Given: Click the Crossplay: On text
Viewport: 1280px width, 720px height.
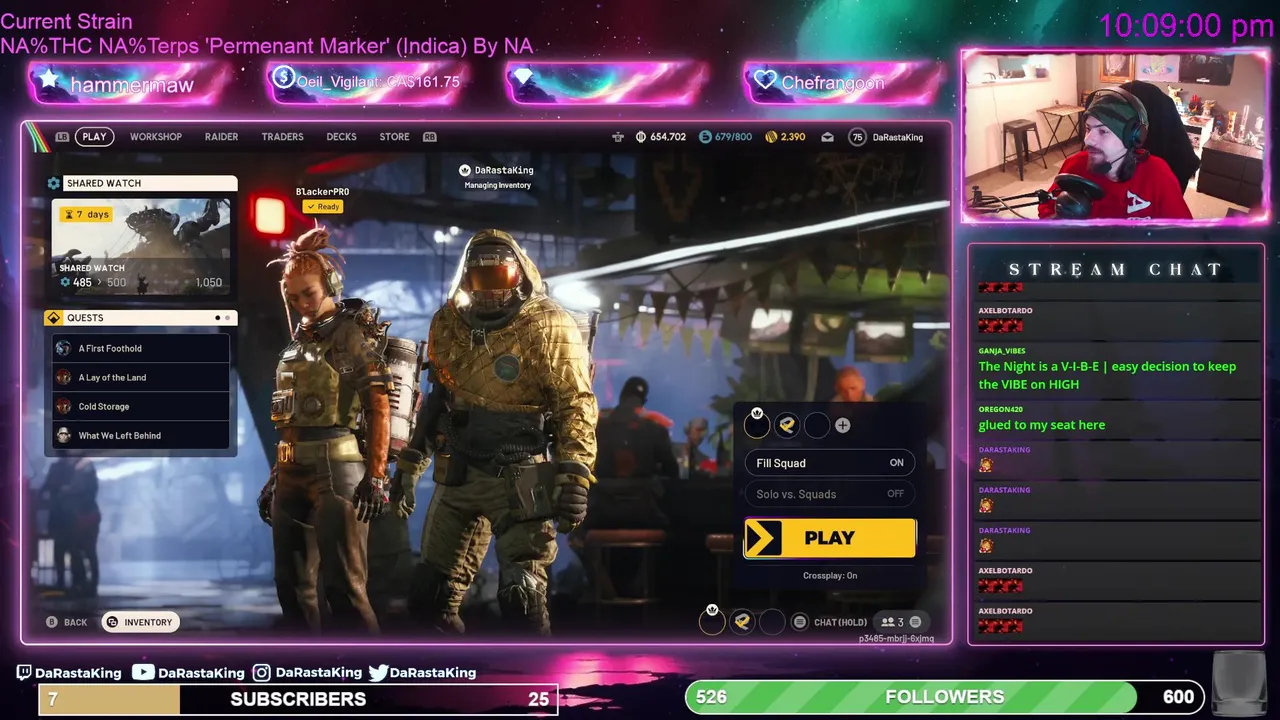Looking at the screenshot, I should pyautogui.click(x=830, y=575).
